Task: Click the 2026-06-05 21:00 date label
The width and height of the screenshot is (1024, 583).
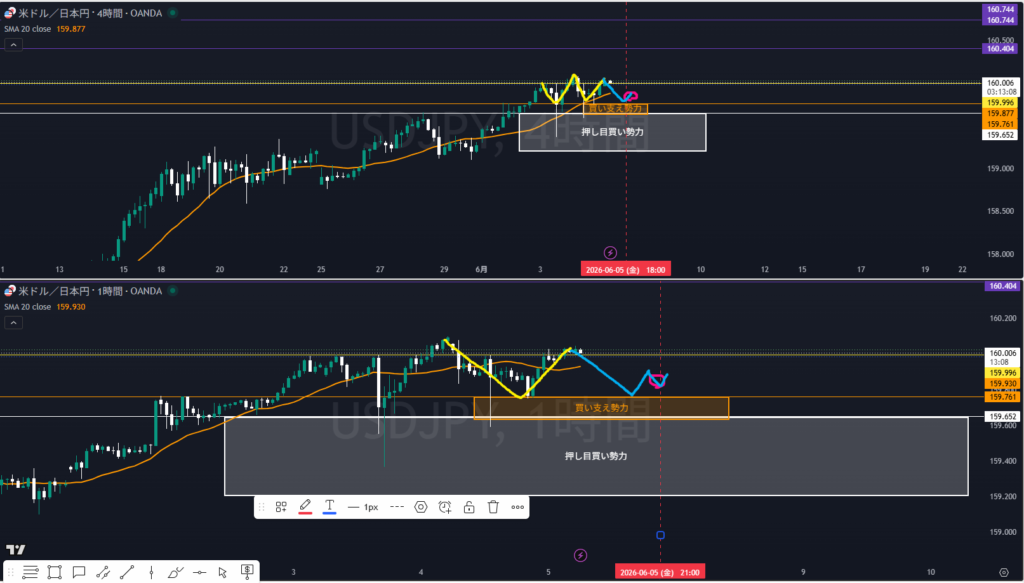Action: tap(660, 573)
